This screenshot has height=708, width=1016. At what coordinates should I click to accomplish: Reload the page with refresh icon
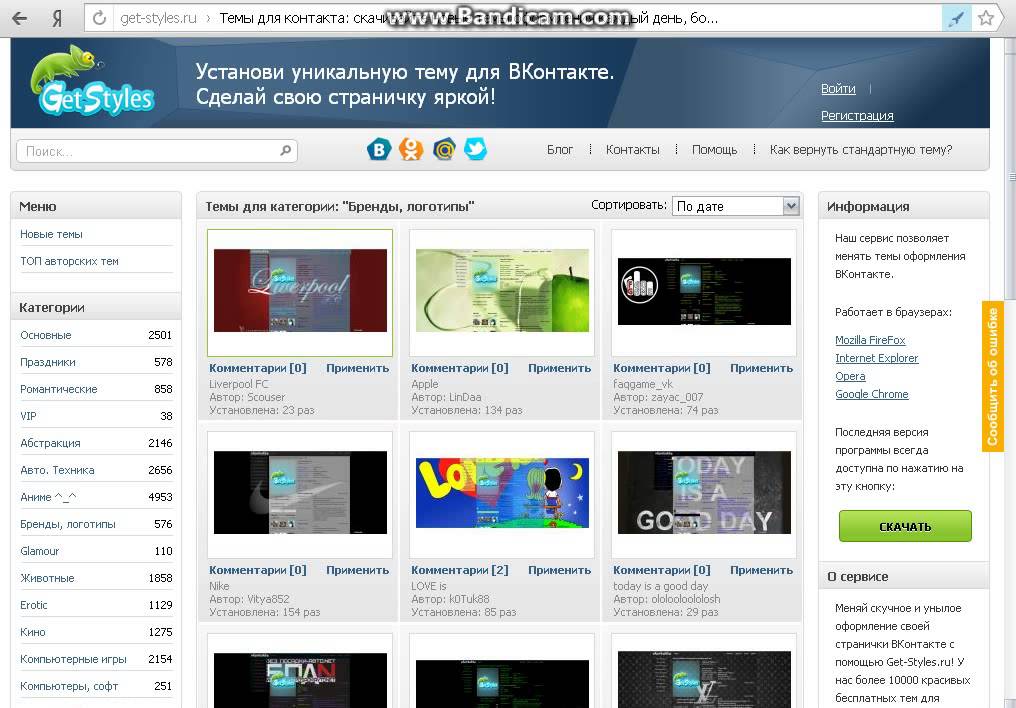coord(99,18)
